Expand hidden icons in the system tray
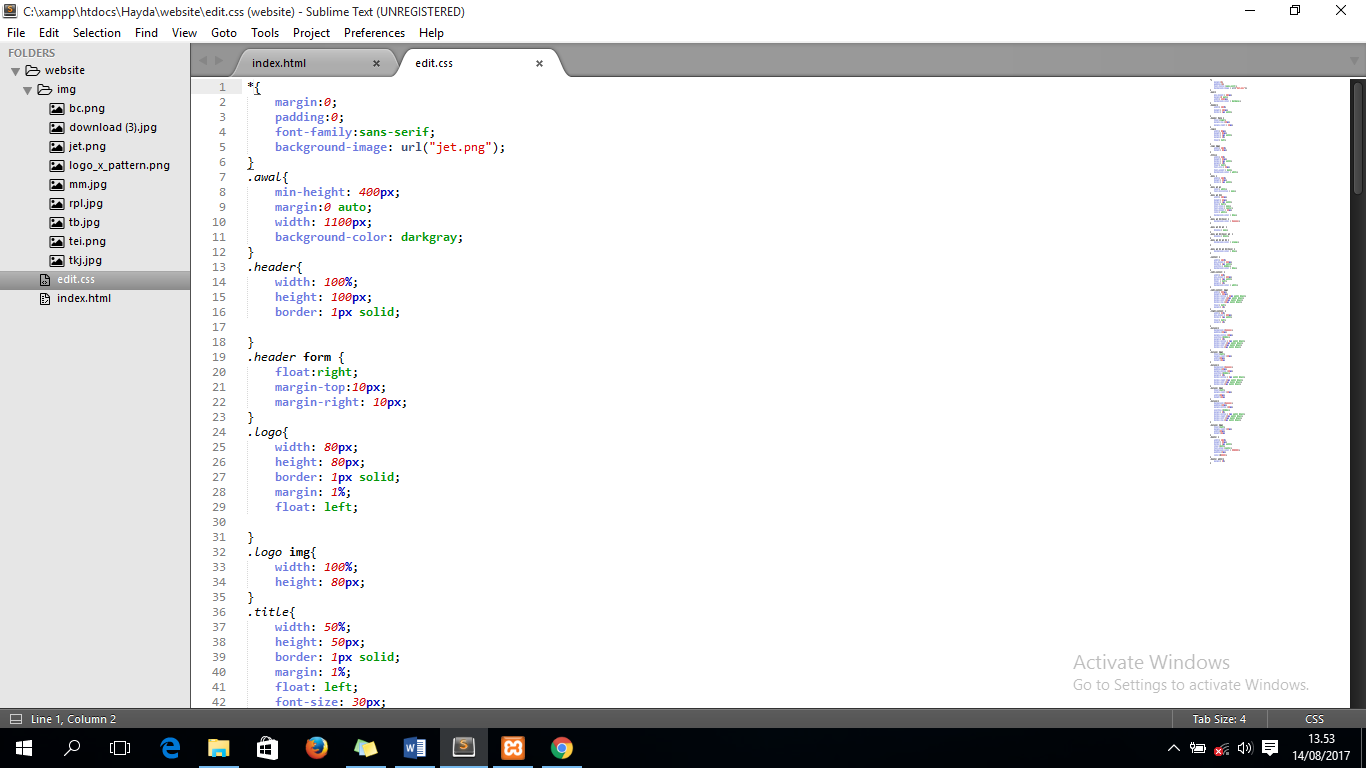1366x768 pixels. (1172, 747)
